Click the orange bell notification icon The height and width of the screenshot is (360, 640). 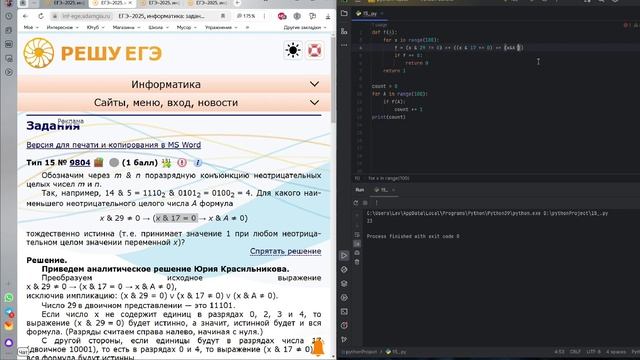[x=318, y=348]
